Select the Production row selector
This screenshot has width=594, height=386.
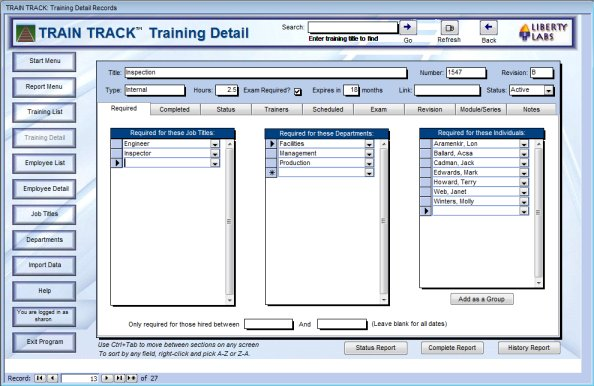click(271, 163)
